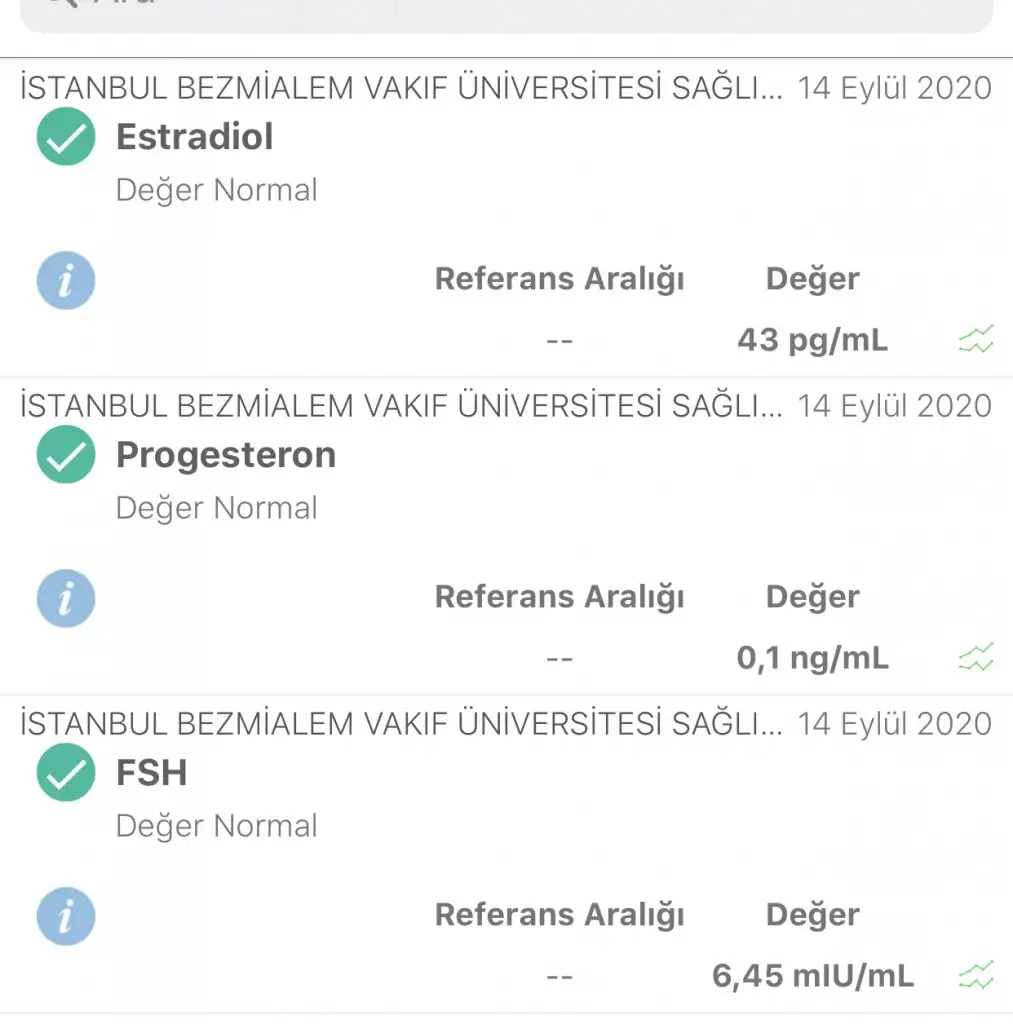Tap Referans Aralığı label under Progesteron
1013x1024 pixels.
(x=559, y=597)
